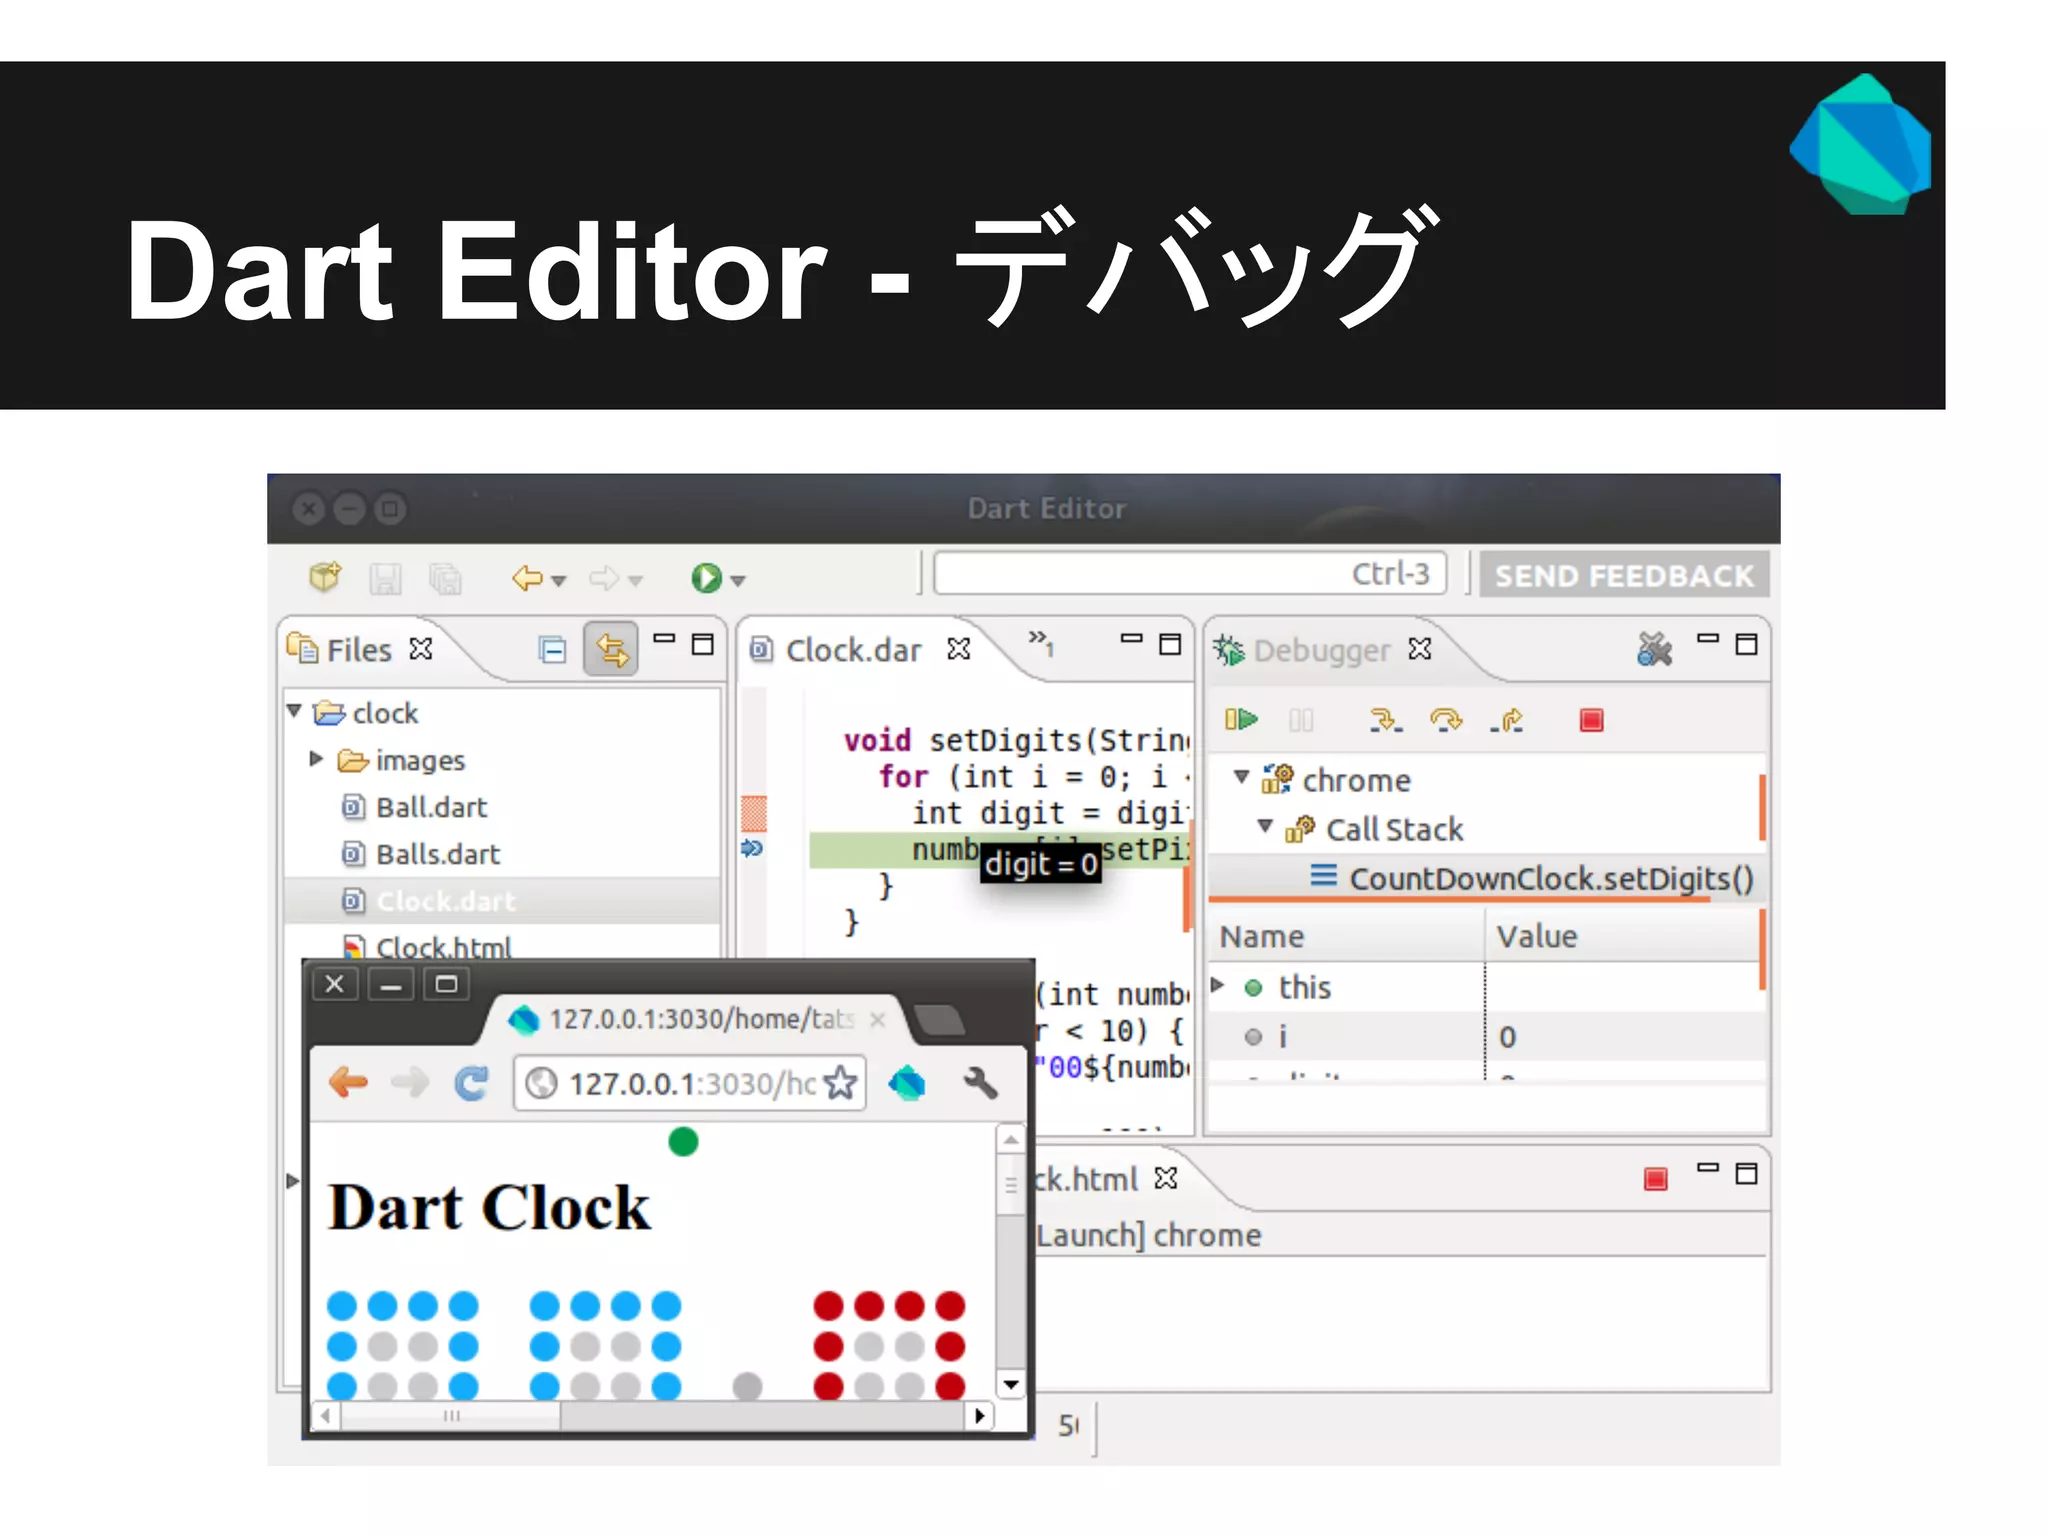Click the Step Return debugger icon
2048x1536 pixels.
point(1507,720)
